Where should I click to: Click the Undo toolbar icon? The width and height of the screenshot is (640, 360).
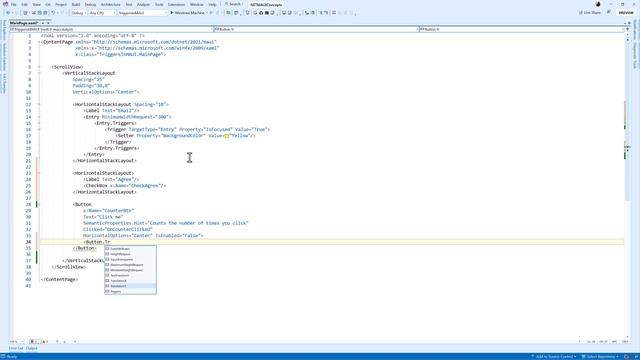click(53, 13)
